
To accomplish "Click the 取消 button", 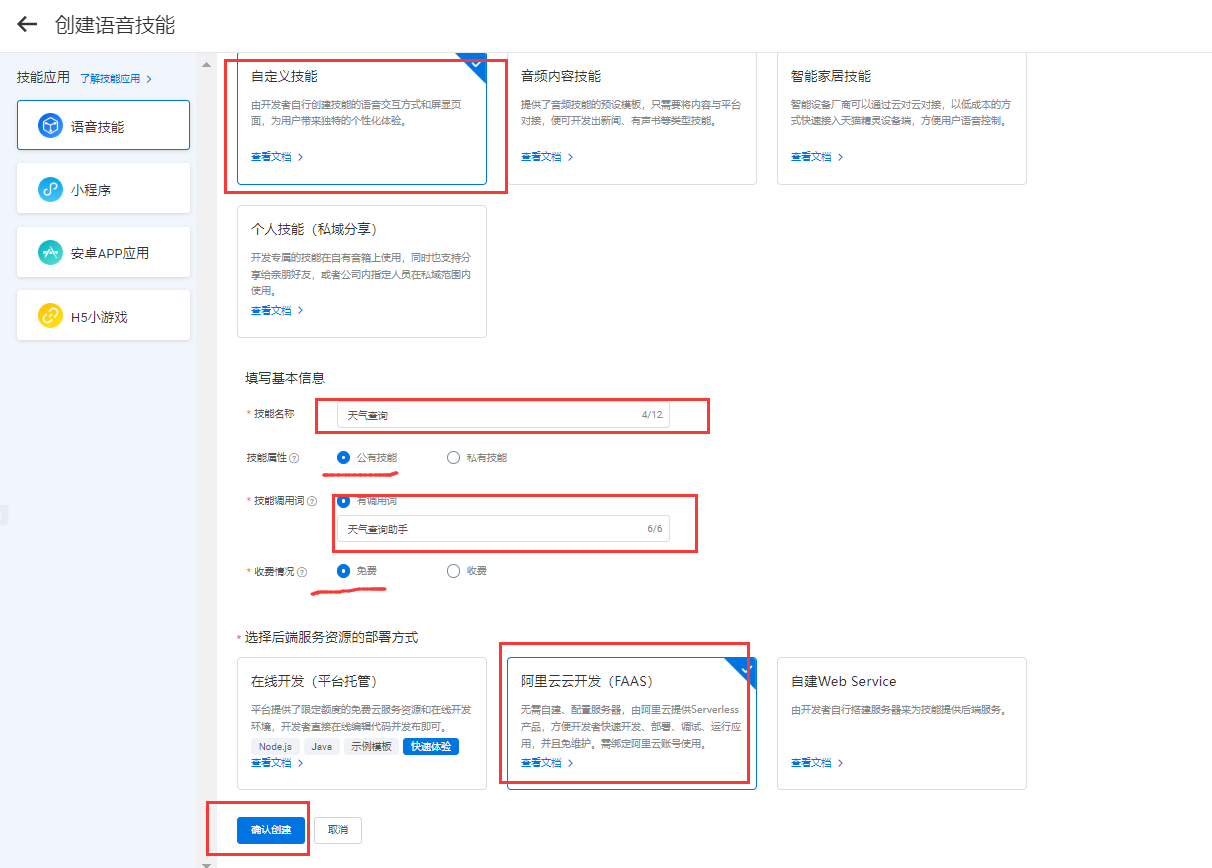I will click(338, 830).
